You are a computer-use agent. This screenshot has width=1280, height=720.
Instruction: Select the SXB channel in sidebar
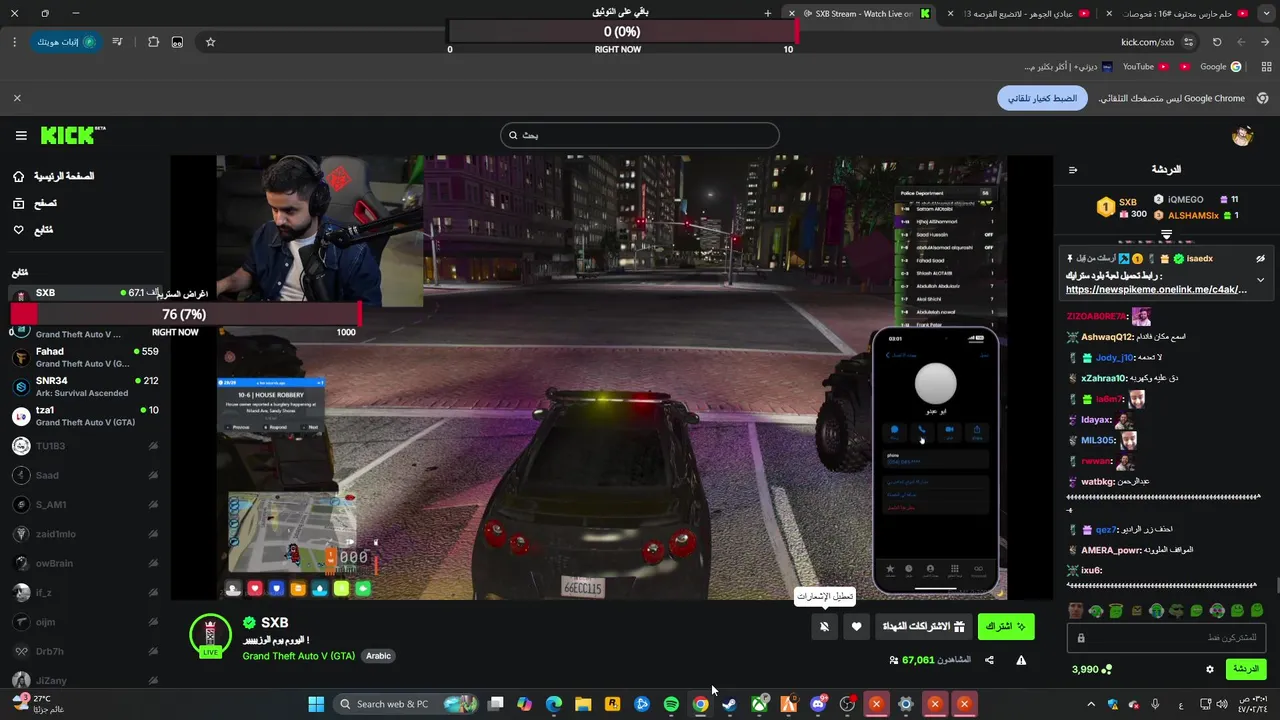85,293
